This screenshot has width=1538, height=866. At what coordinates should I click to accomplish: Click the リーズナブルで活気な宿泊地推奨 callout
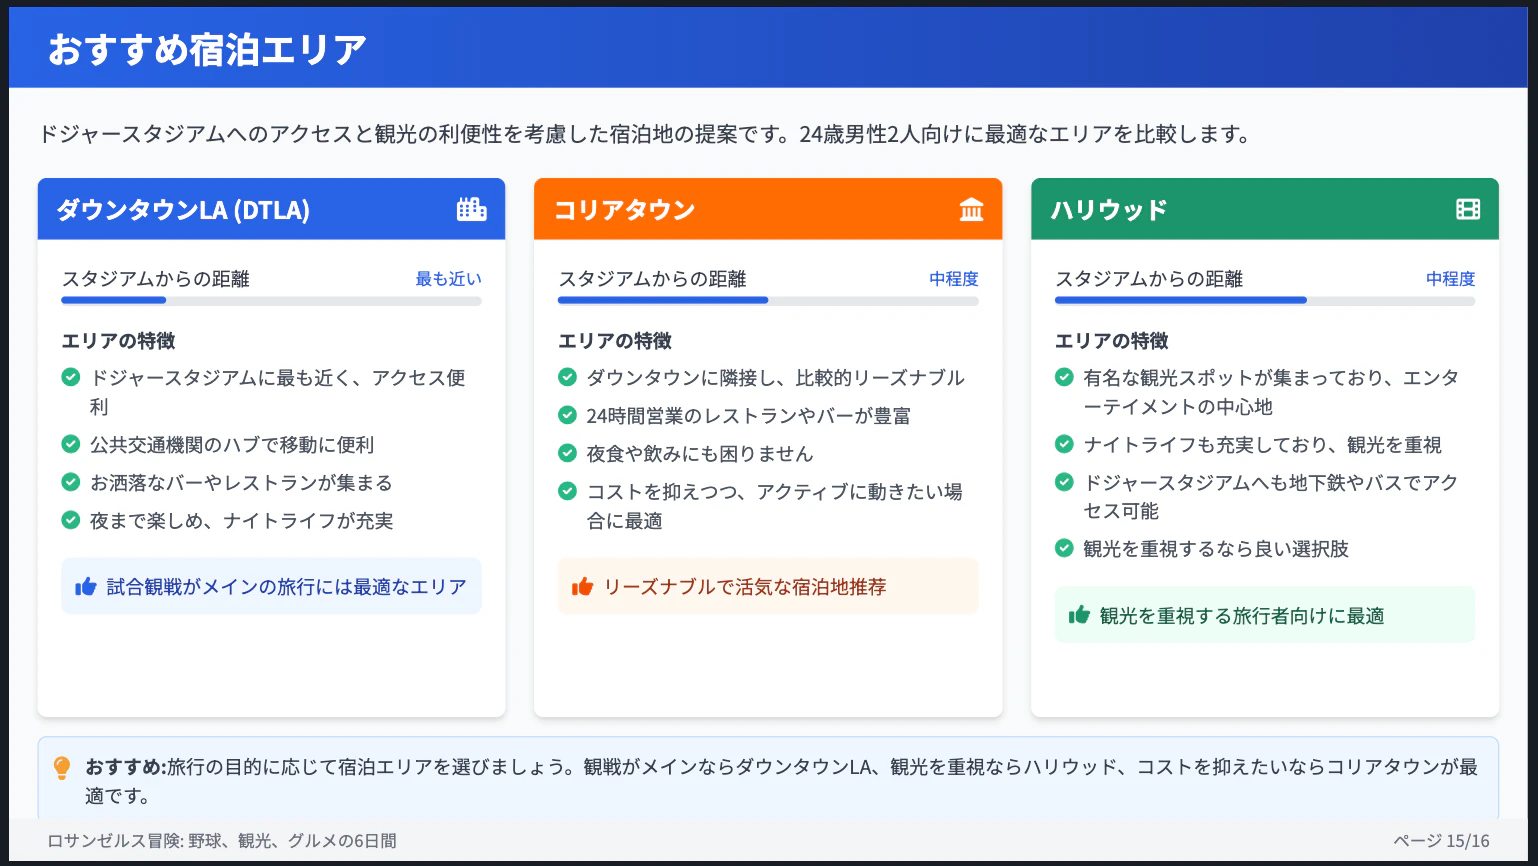(768, 587)
